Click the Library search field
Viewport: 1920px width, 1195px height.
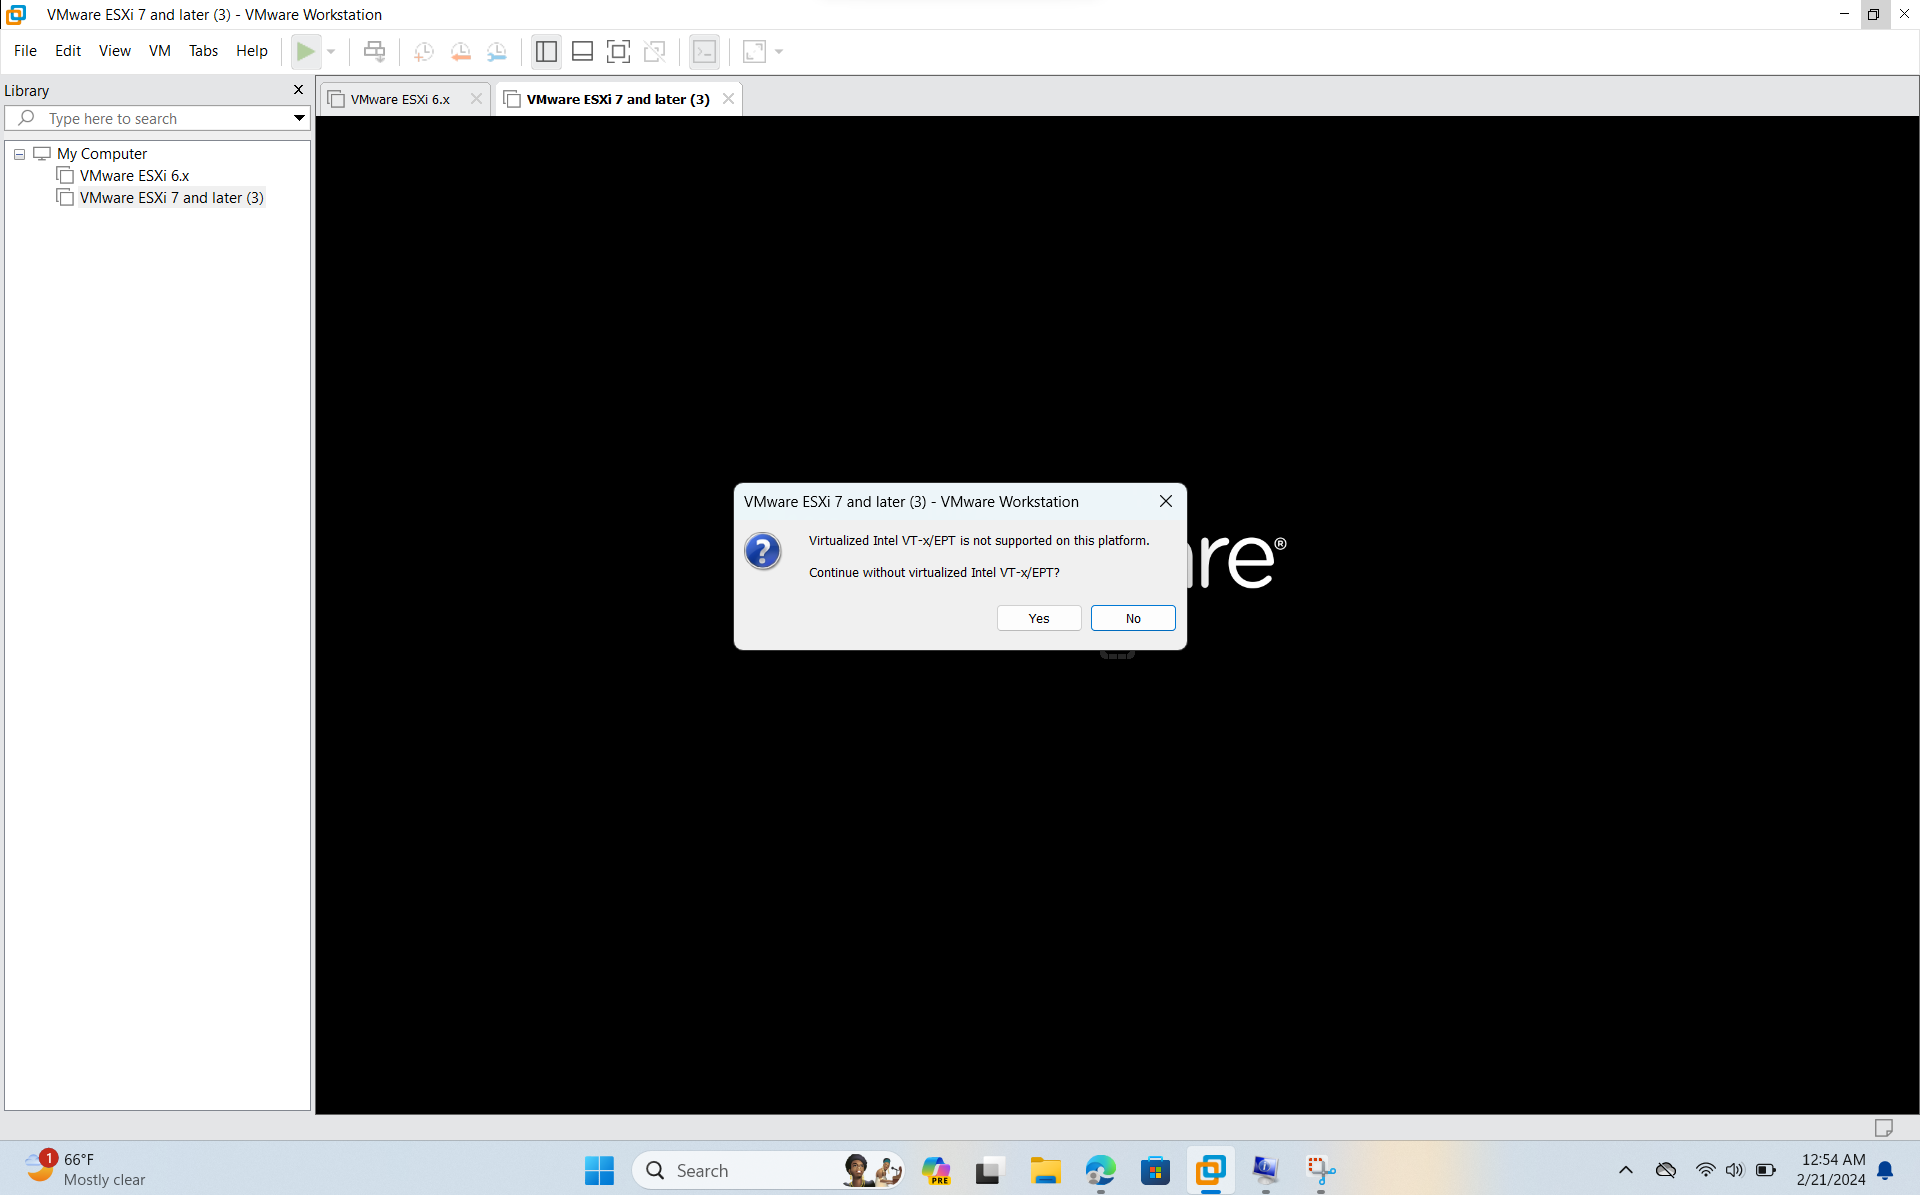tap(160, 118)
